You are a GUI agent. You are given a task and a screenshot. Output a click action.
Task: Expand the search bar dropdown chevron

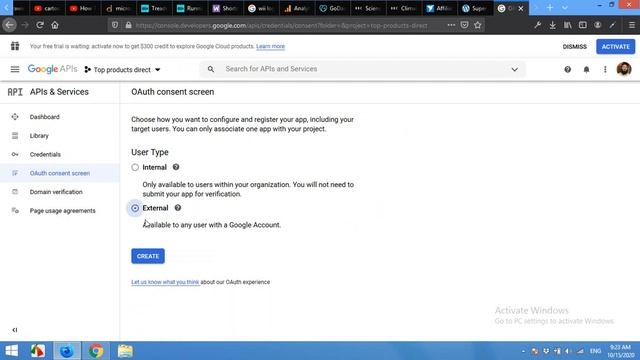(514, 69)
